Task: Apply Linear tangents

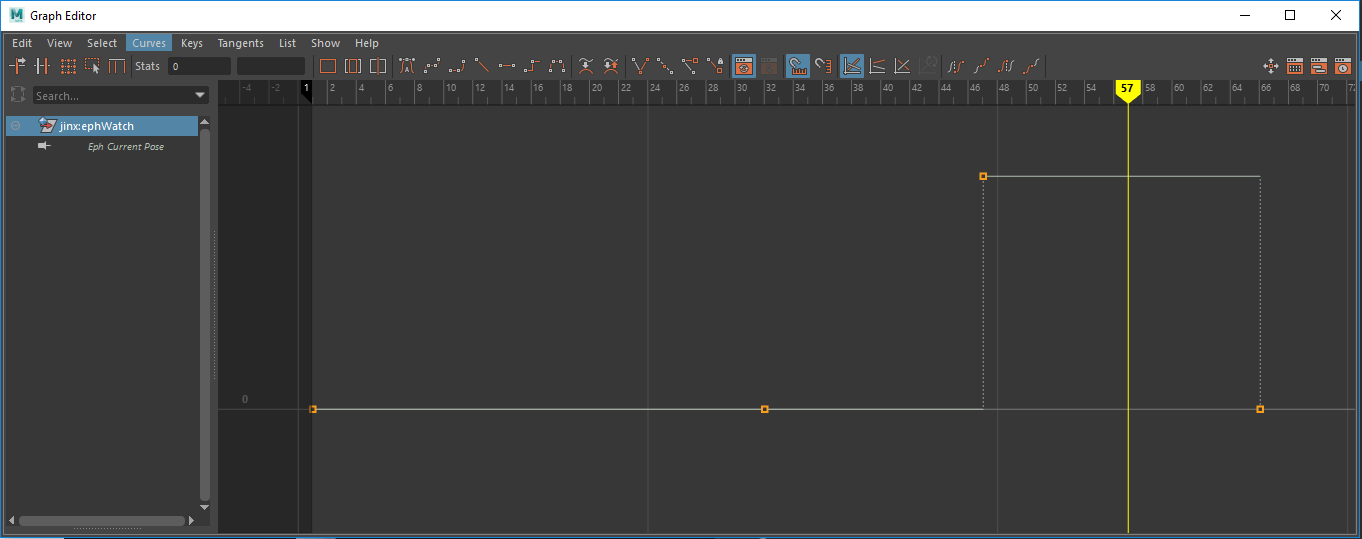Action: coord(482,66)
